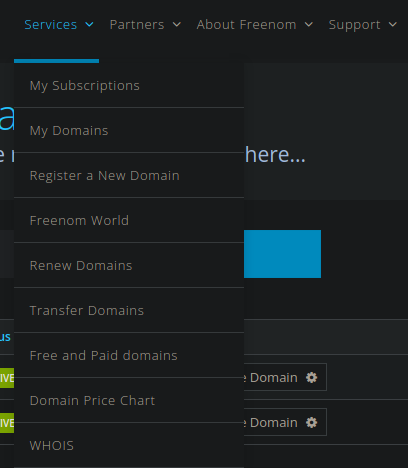Select Renew Domains option
This screenshot has width=408, height=468.
(x=129, y=265)
